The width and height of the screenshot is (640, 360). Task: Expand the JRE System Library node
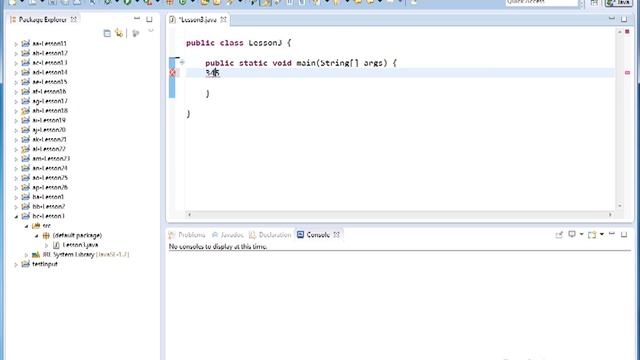point(26,255)
